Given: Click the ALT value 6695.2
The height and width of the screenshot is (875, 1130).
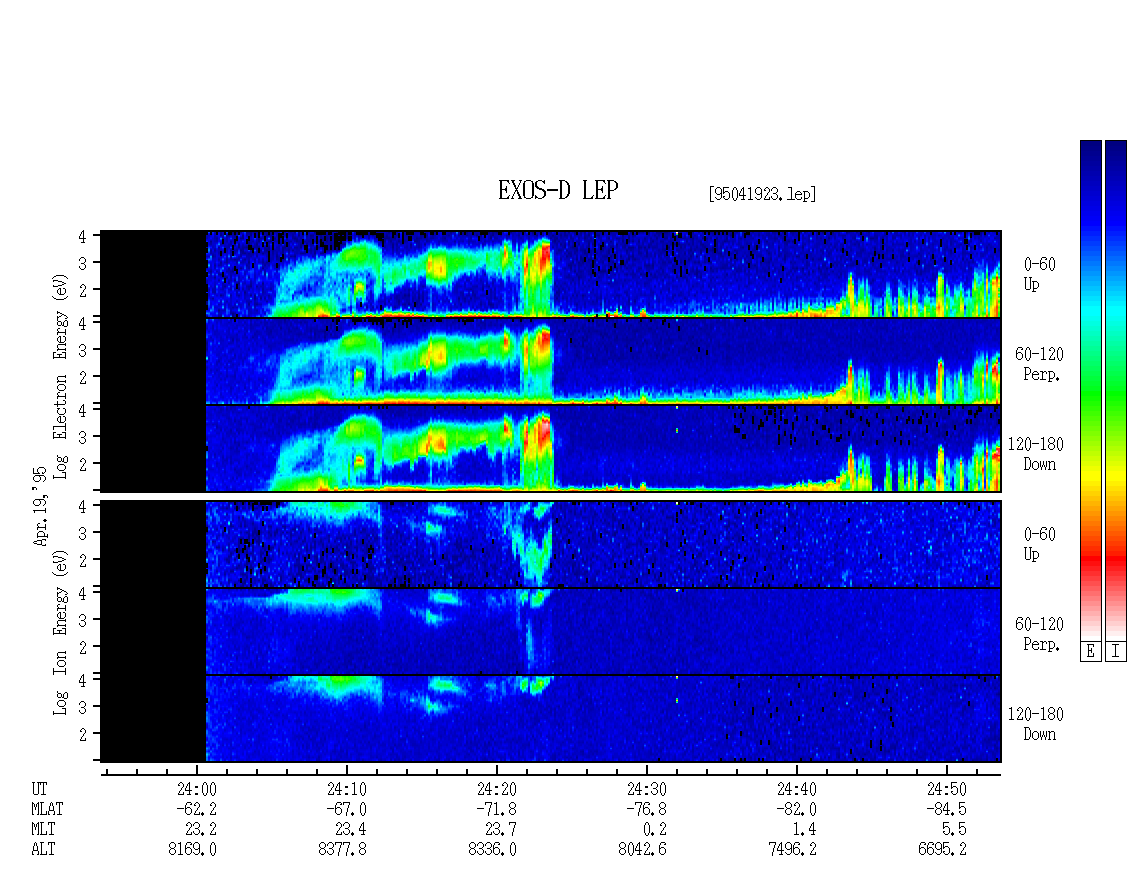Looking at the screenshot, I should pyautogui.click(x=942, y=850).
